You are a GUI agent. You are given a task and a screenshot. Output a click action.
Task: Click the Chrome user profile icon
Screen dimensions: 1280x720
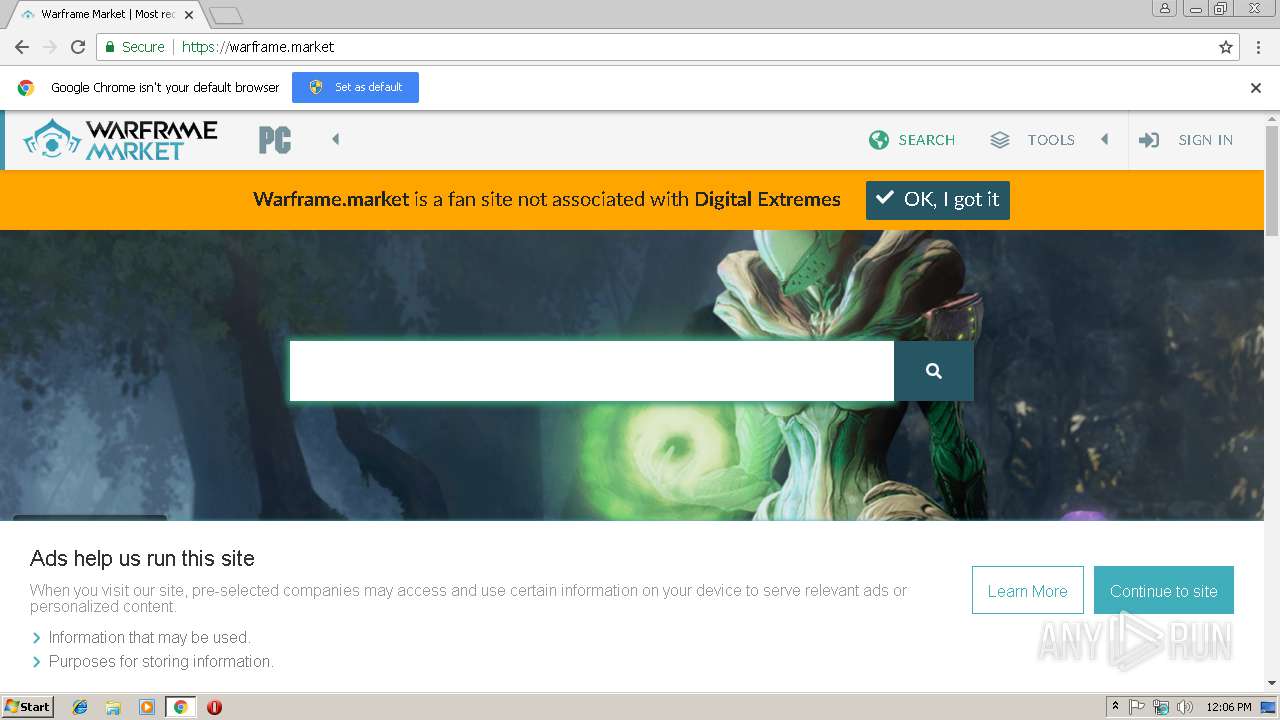(x=1165, y=8)
